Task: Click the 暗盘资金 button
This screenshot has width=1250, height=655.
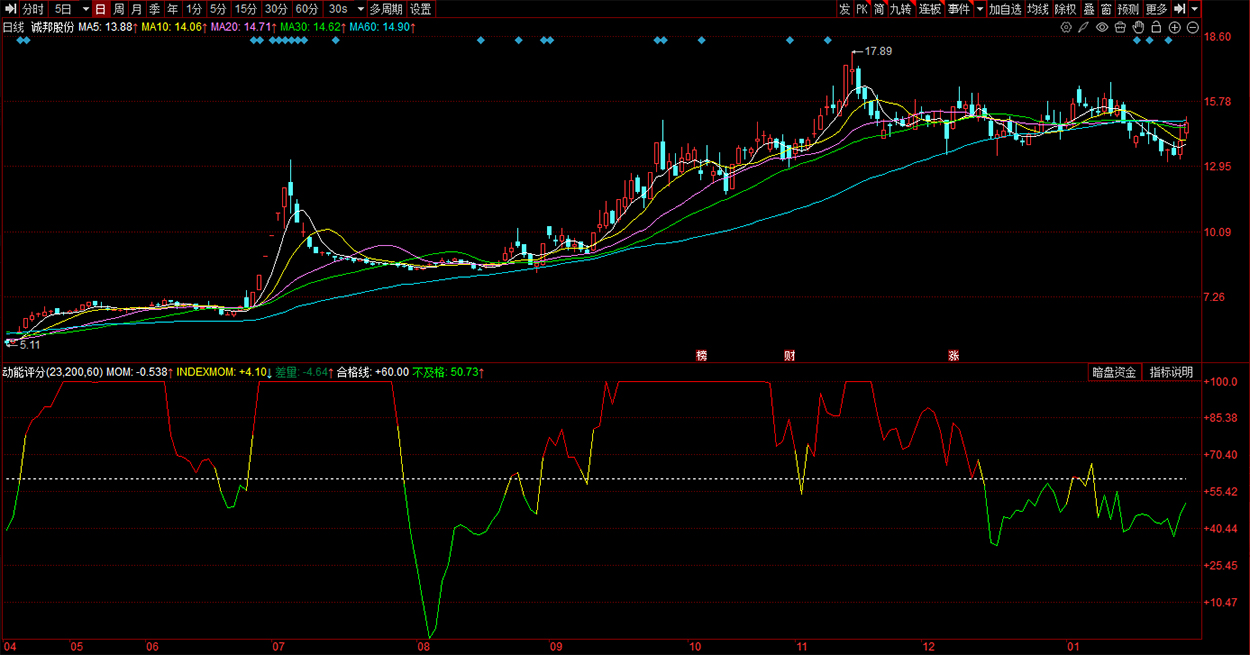Action: click(x=1114, y=372)
